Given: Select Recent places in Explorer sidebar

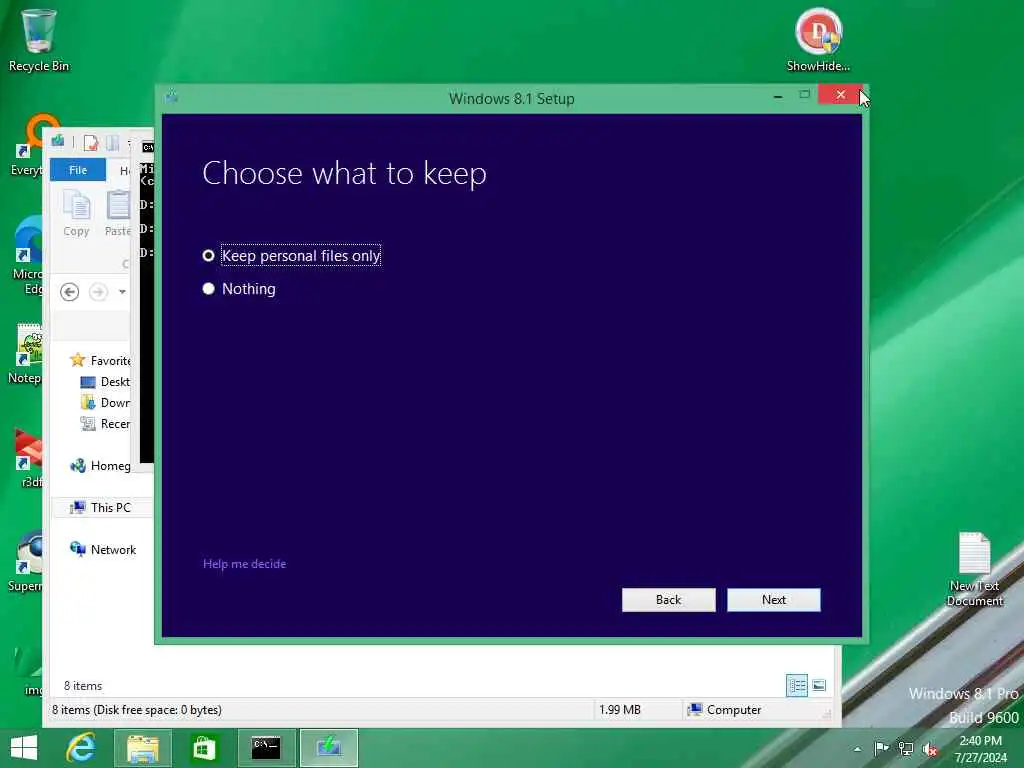Looking at the screenshot, I should (x=105, y=424).
